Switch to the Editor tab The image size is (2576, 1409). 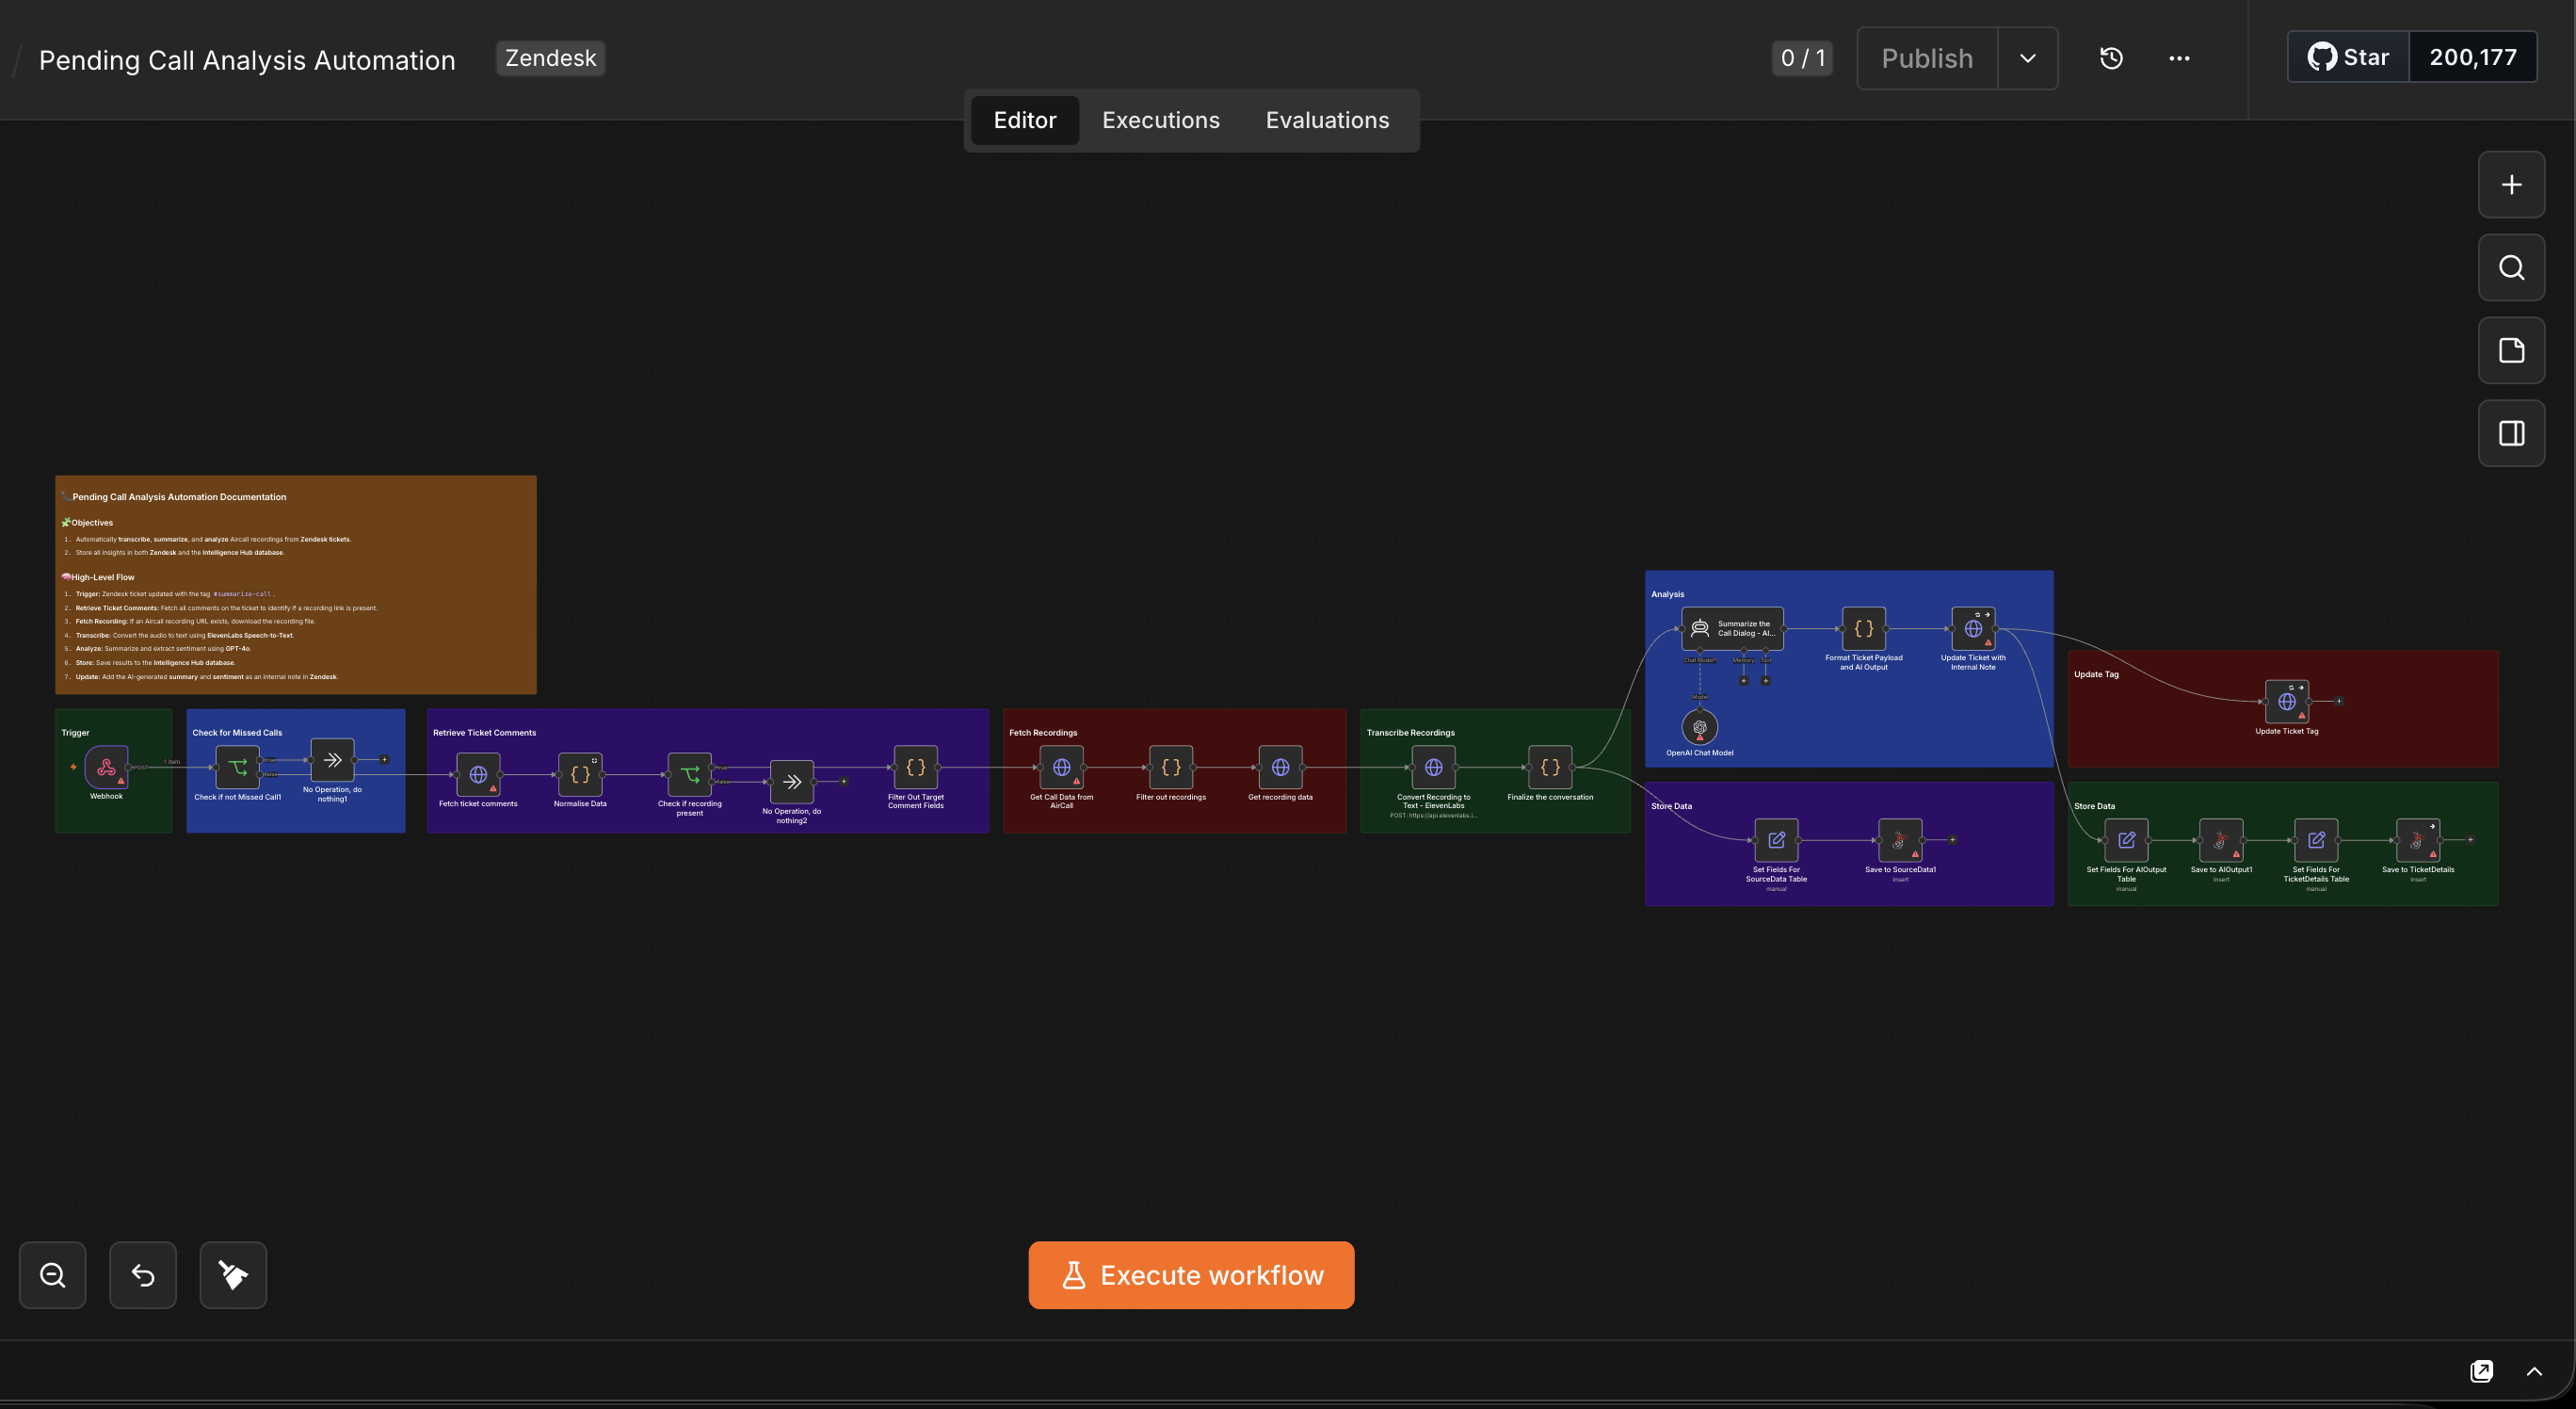click(x=1024, y=120)
